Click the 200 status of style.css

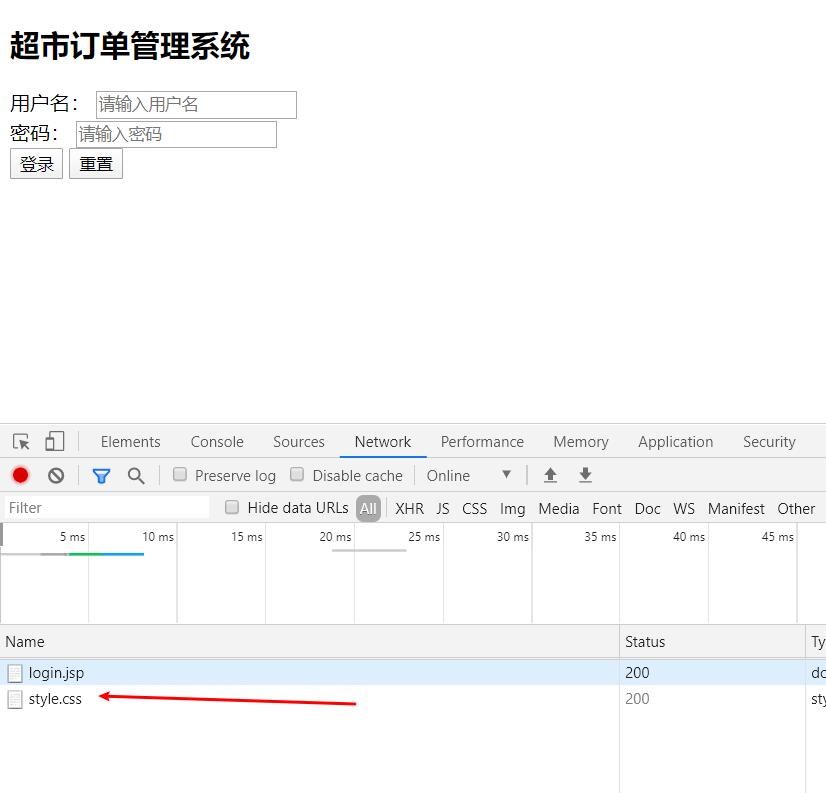[x=637, y=699]
